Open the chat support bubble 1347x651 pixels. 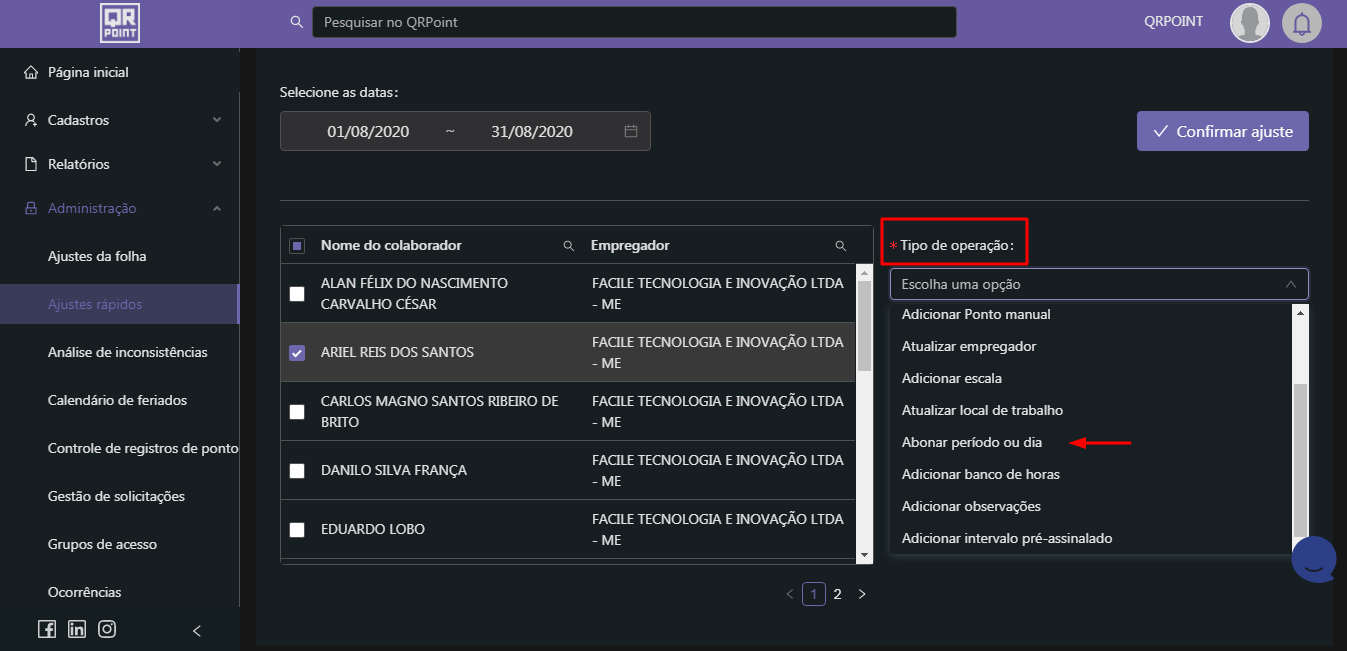pos(1314,560)
